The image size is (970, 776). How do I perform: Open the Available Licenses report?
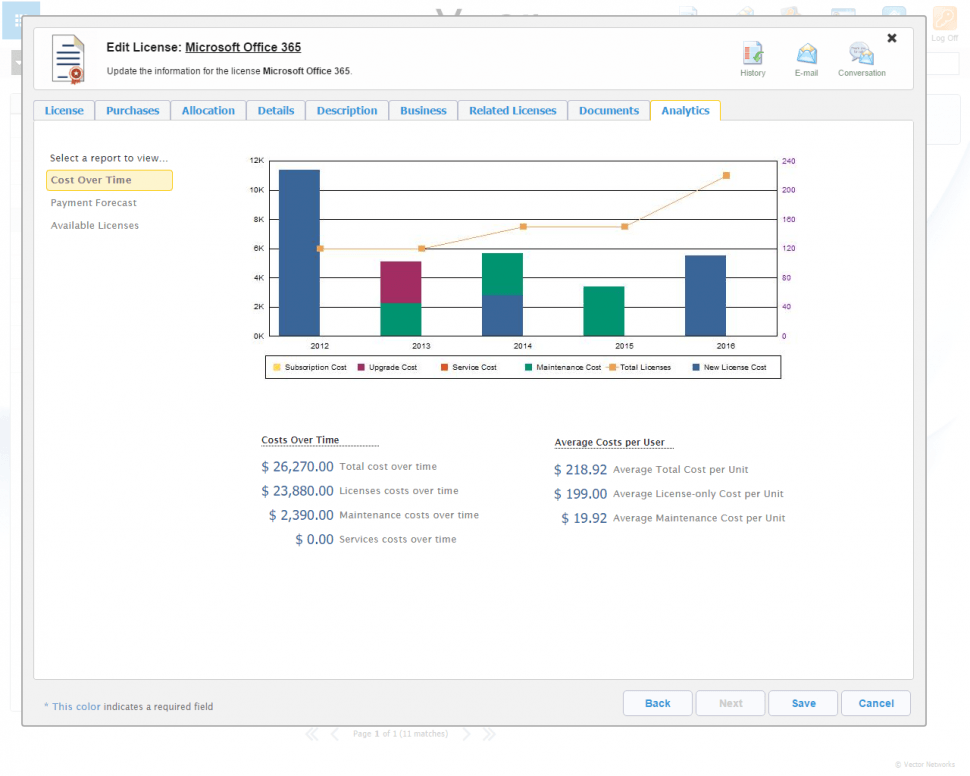pyautogui.click(x=95, y=226)
